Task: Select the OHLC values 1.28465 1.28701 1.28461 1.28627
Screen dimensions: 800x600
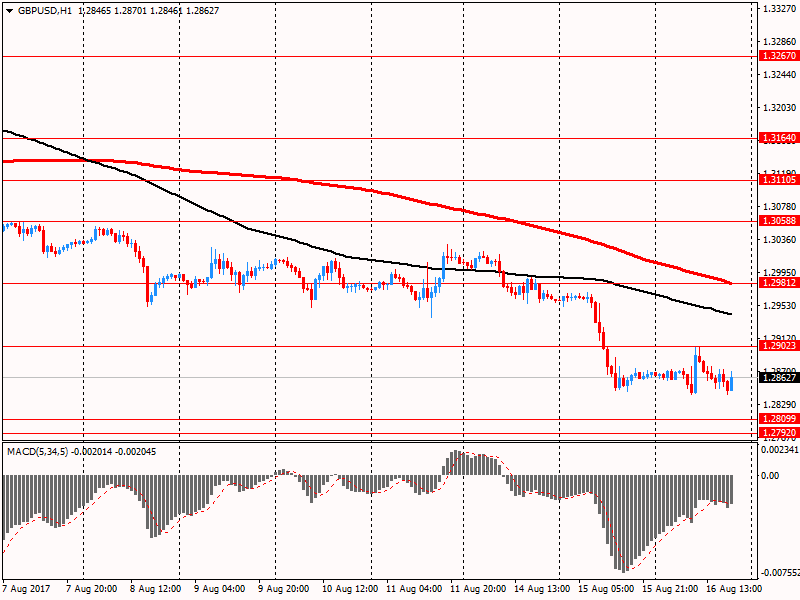Action: click(149, 11)
